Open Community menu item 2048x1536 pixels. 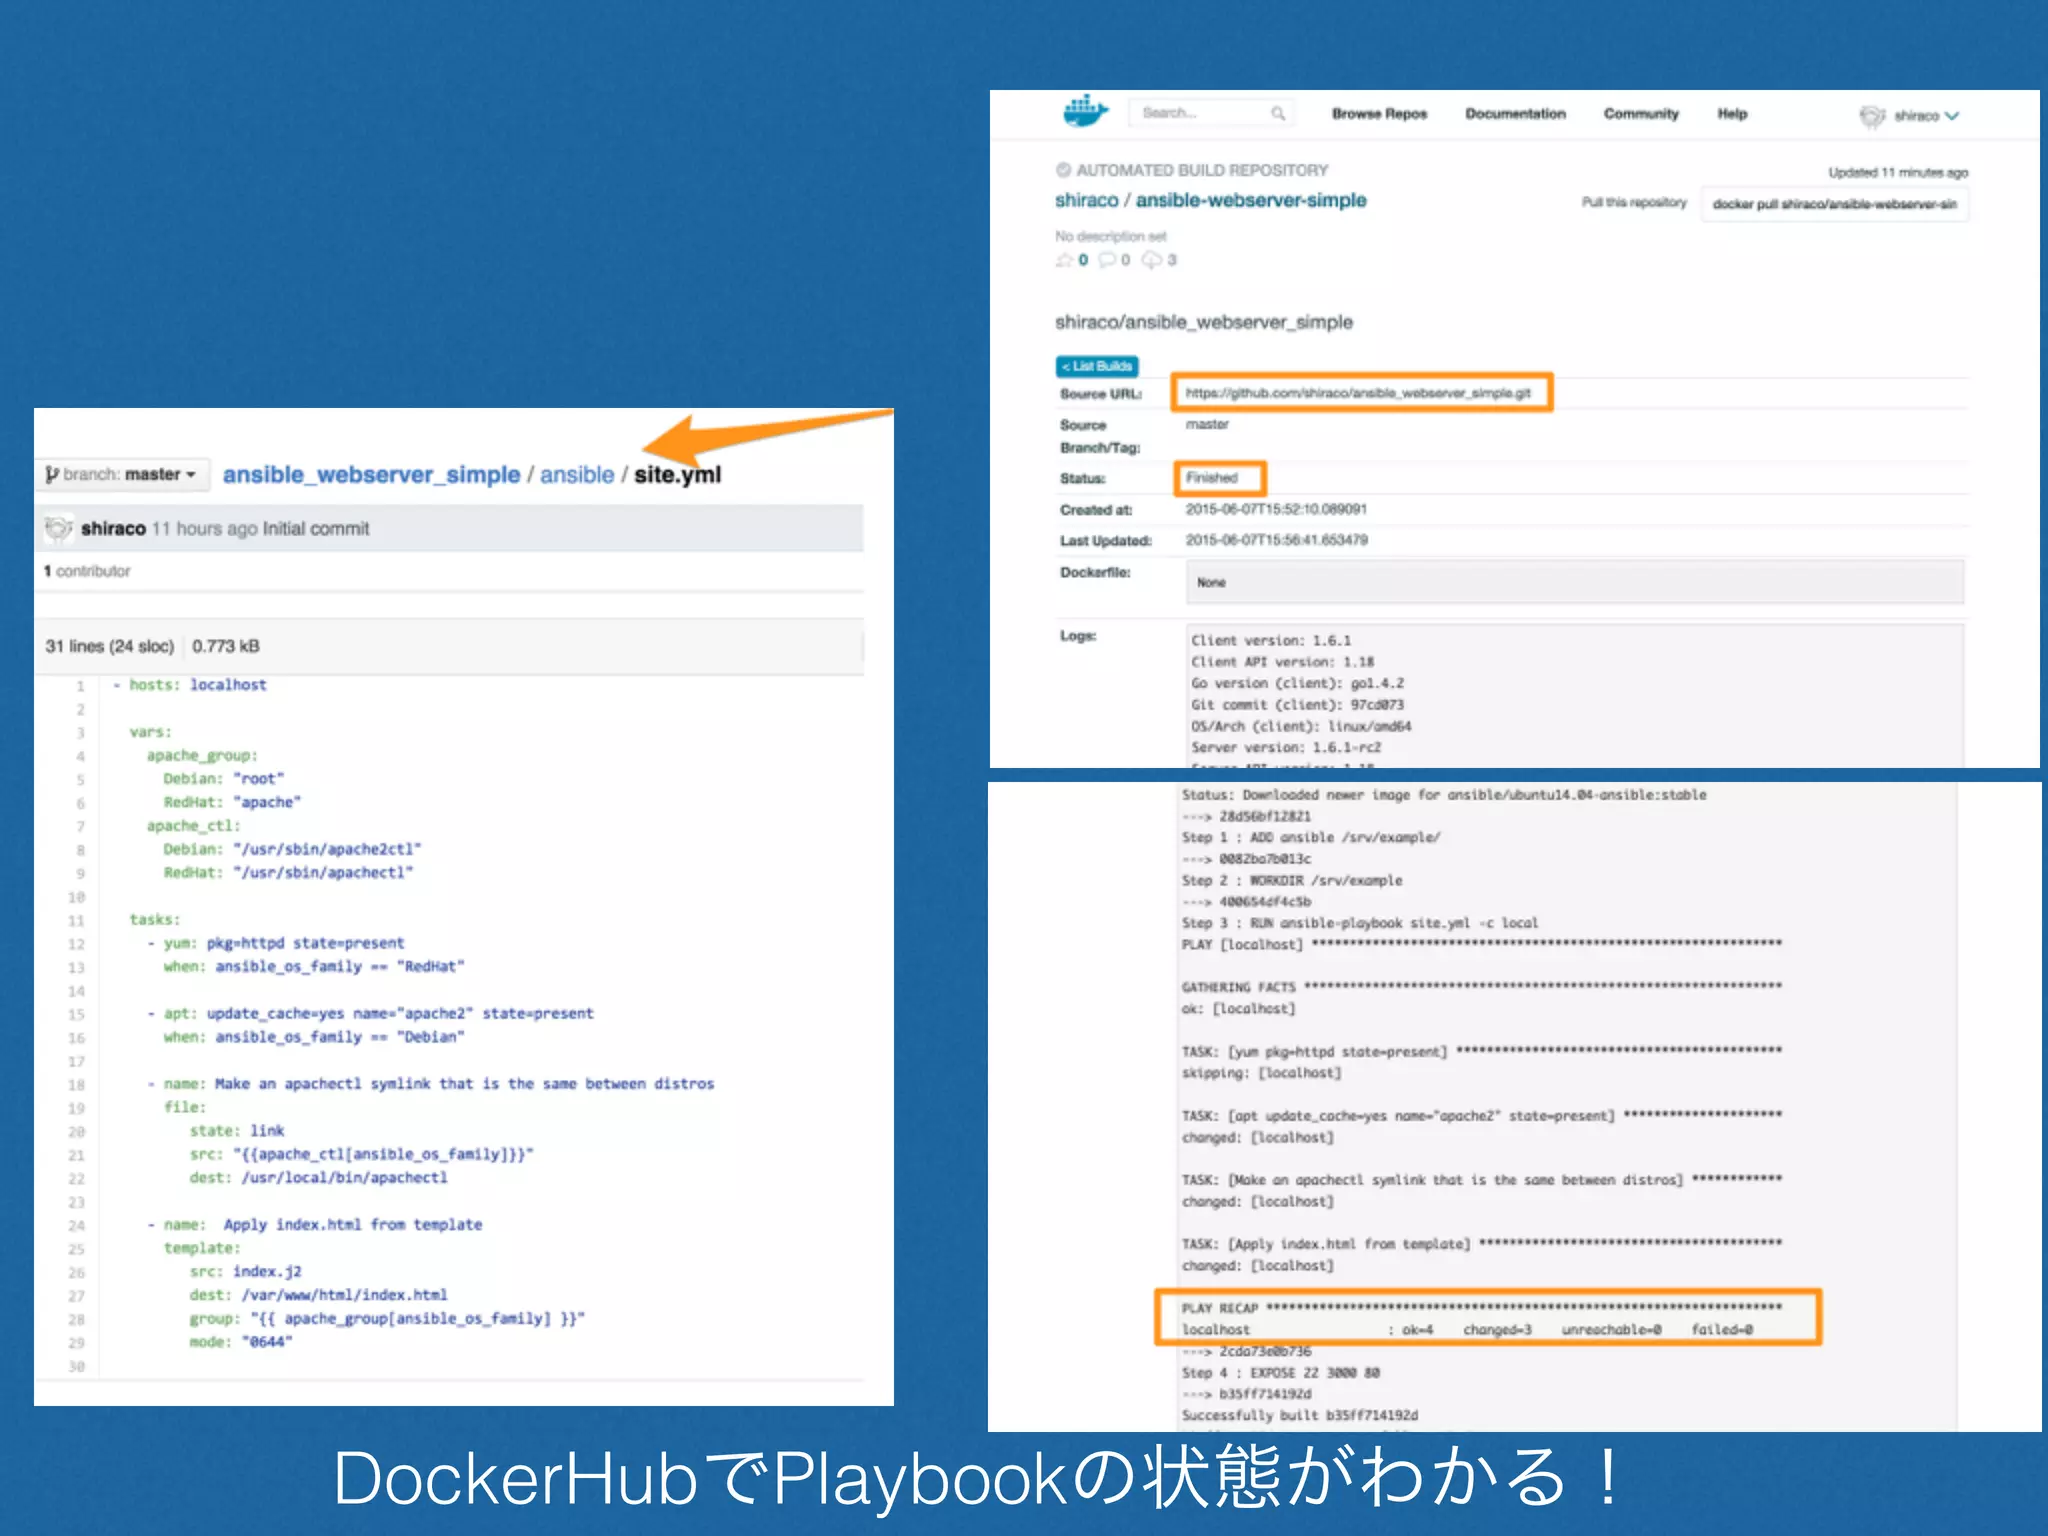click(1641, 114)
